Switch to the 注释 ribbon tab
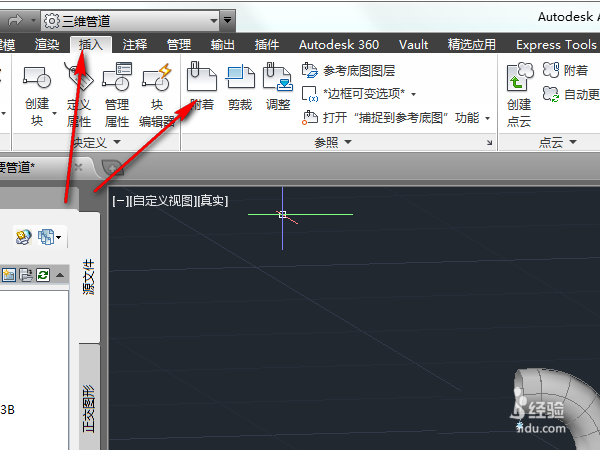Image resolution: width=600 pixels, height=450 pixels. 135,44
